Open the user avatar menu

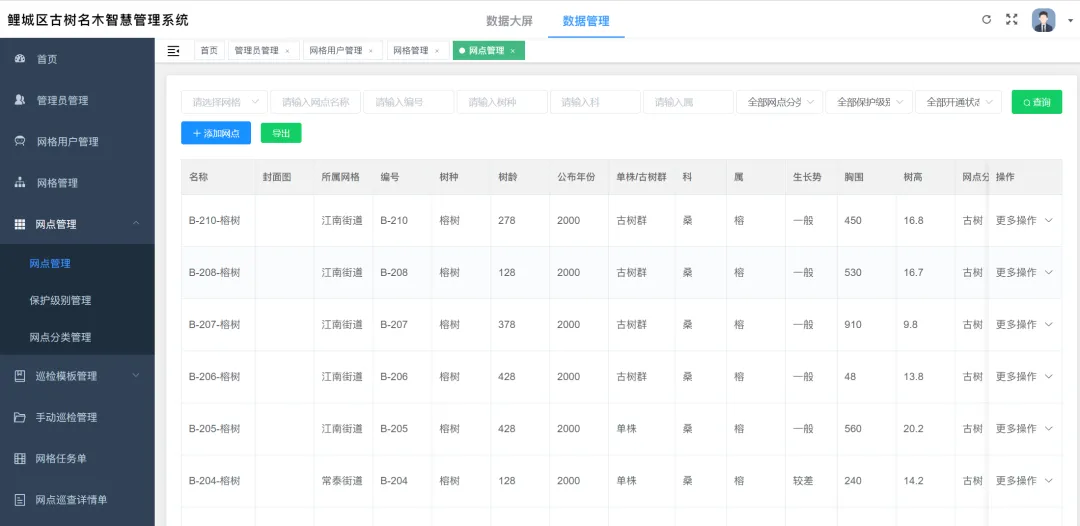[x=1043, y=20]
